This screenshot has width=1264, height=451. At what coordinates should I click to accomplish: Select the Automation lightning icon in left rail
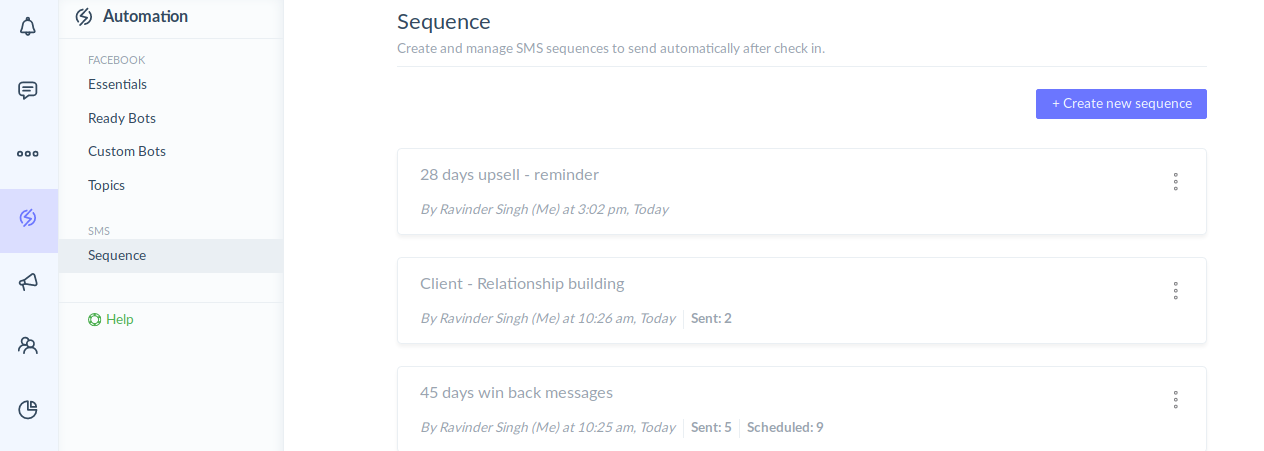click(28, 218)
